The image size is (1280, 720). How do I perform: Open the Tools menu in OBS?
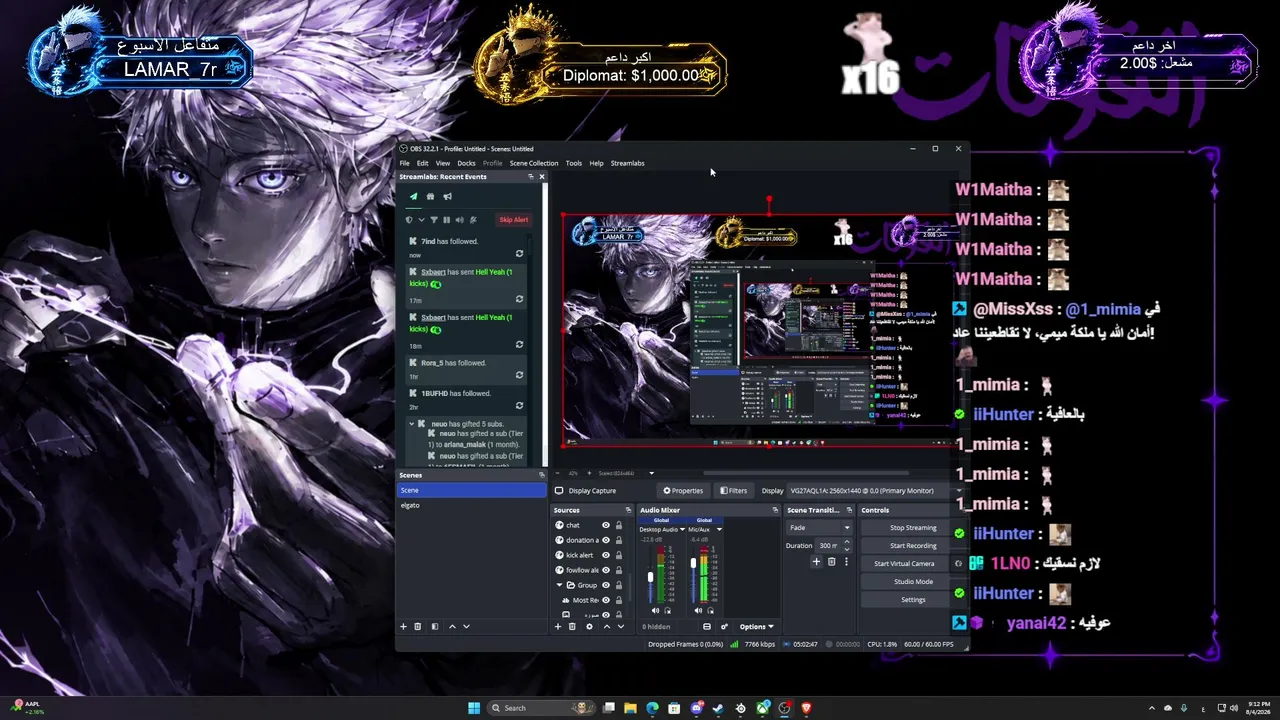tap(573, 163)
